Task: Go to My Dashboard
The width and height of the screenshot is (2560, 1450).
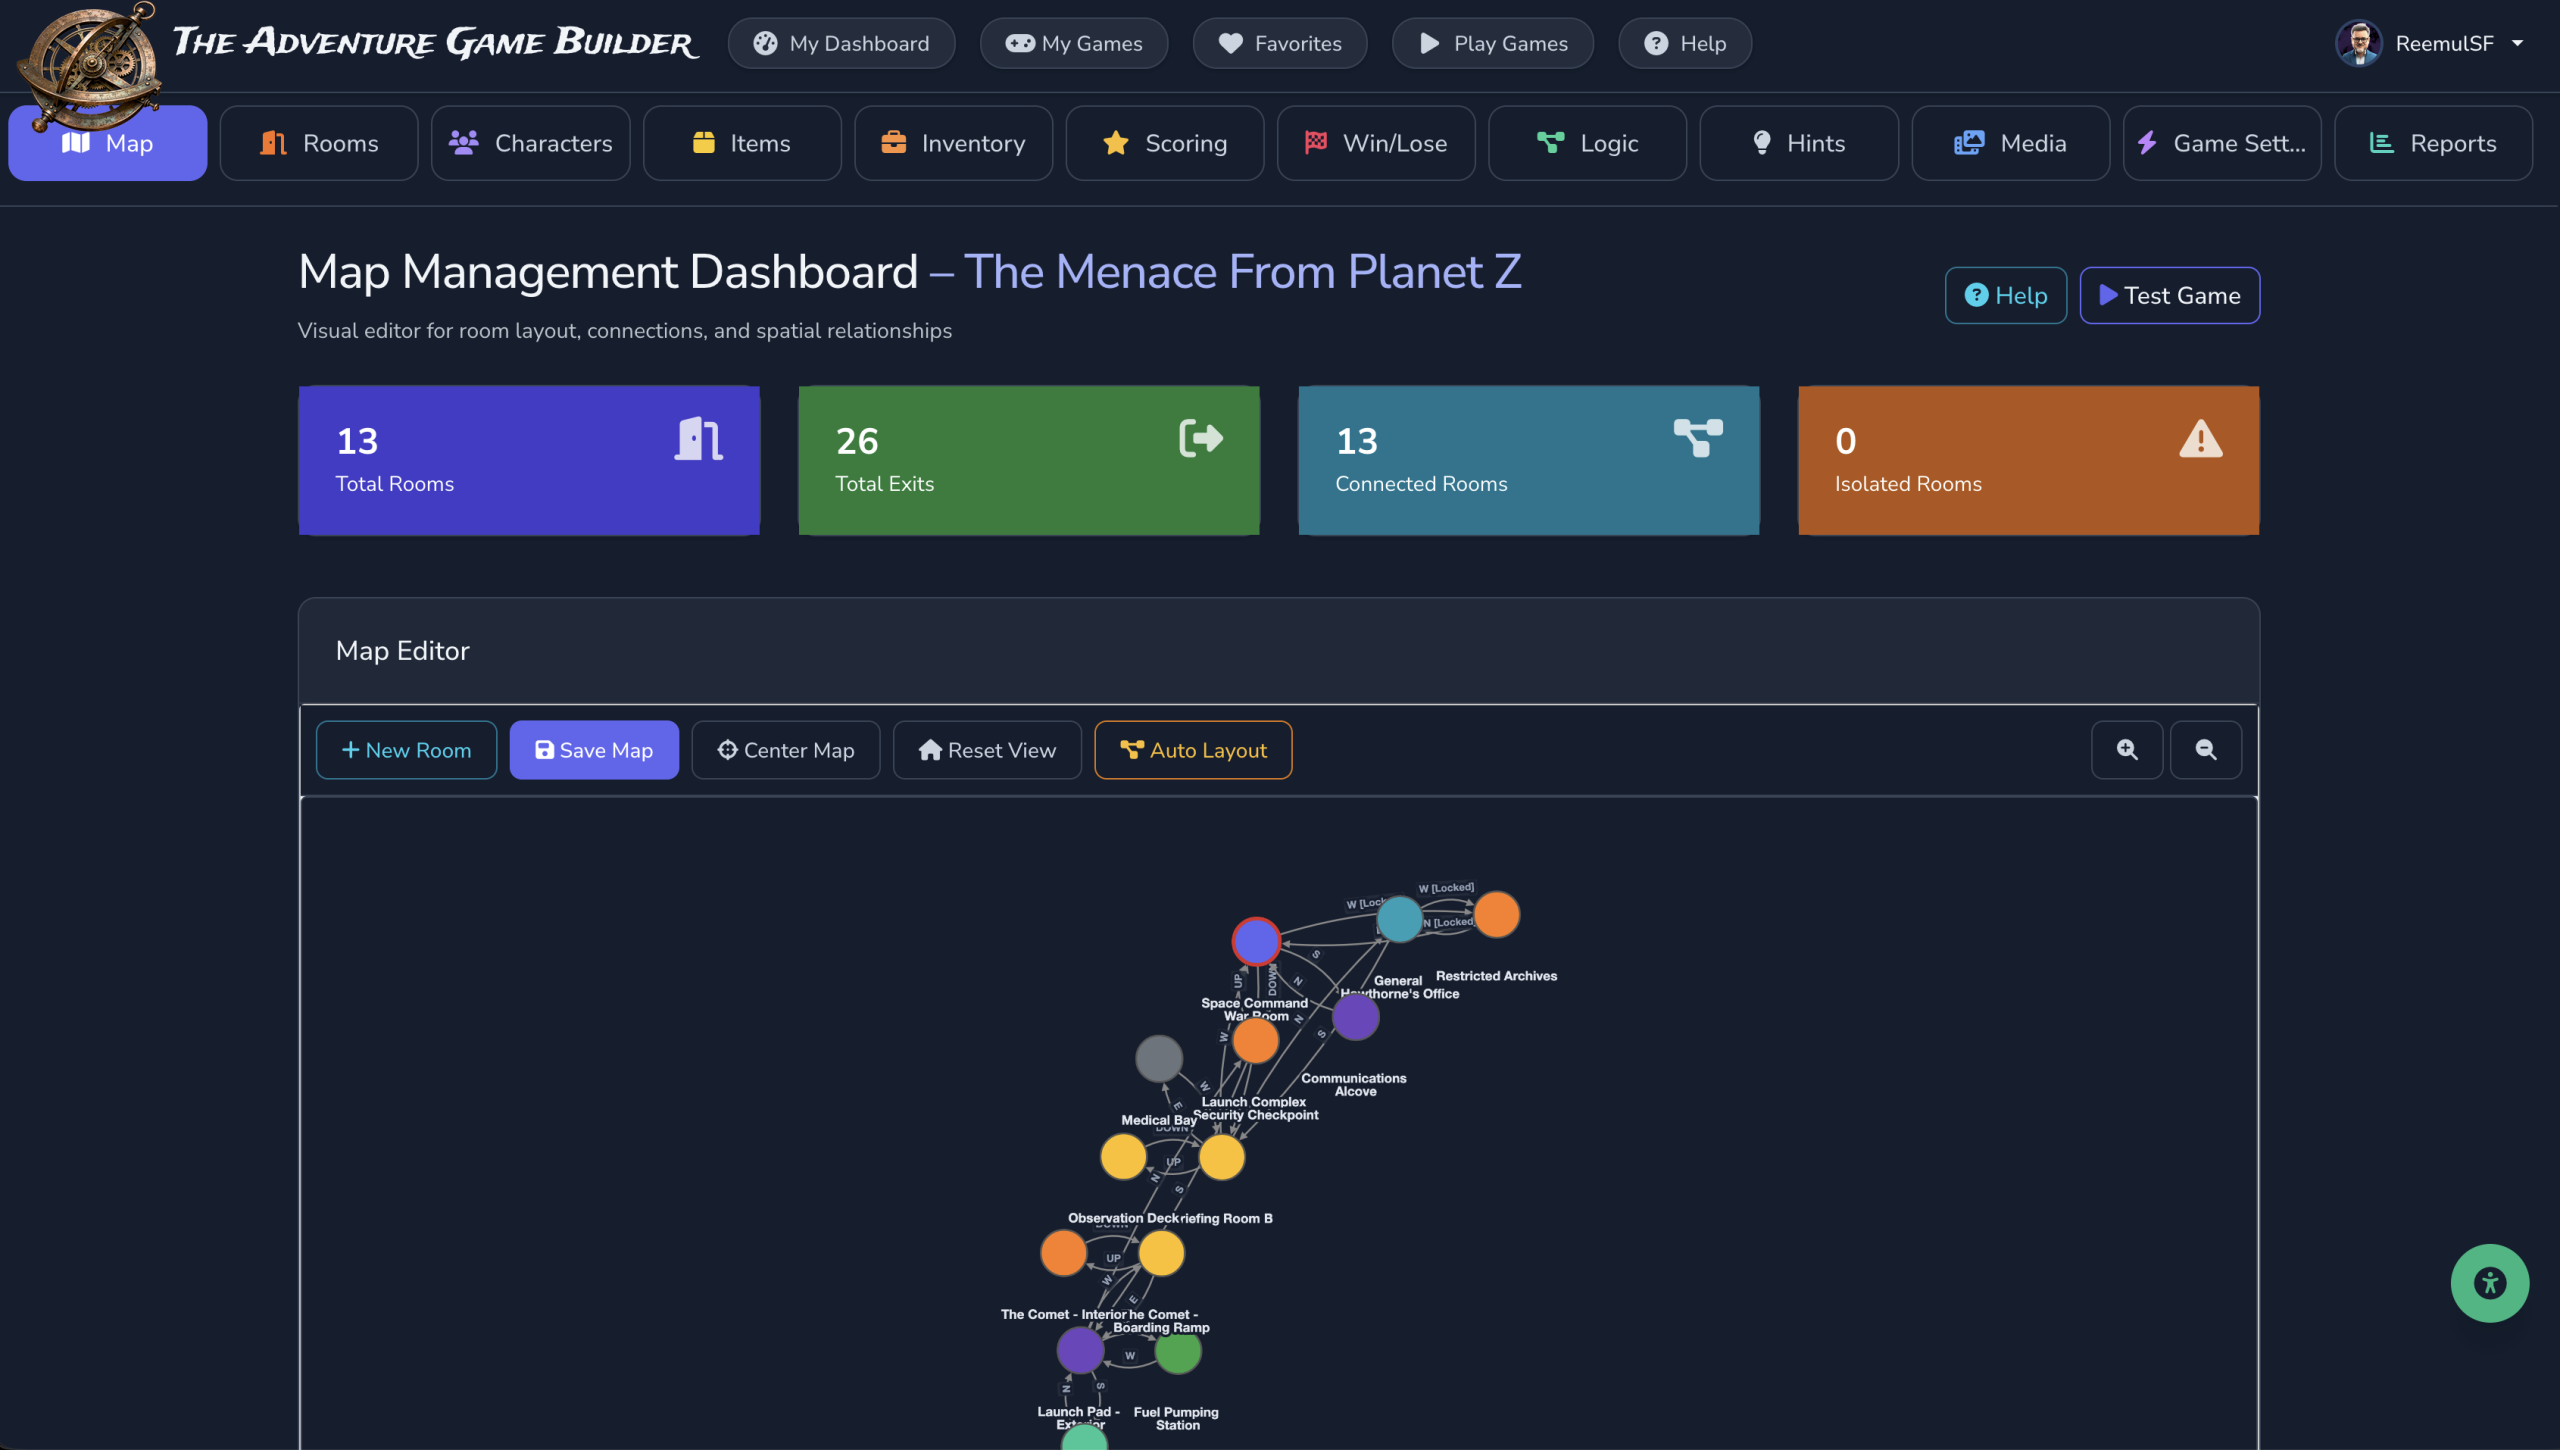Action: (x=841, y=43)
